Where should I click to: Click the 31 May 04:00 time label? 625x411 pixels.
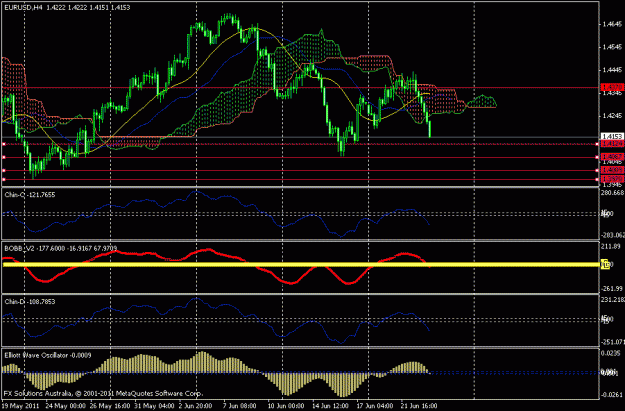[x=154, y=406]
